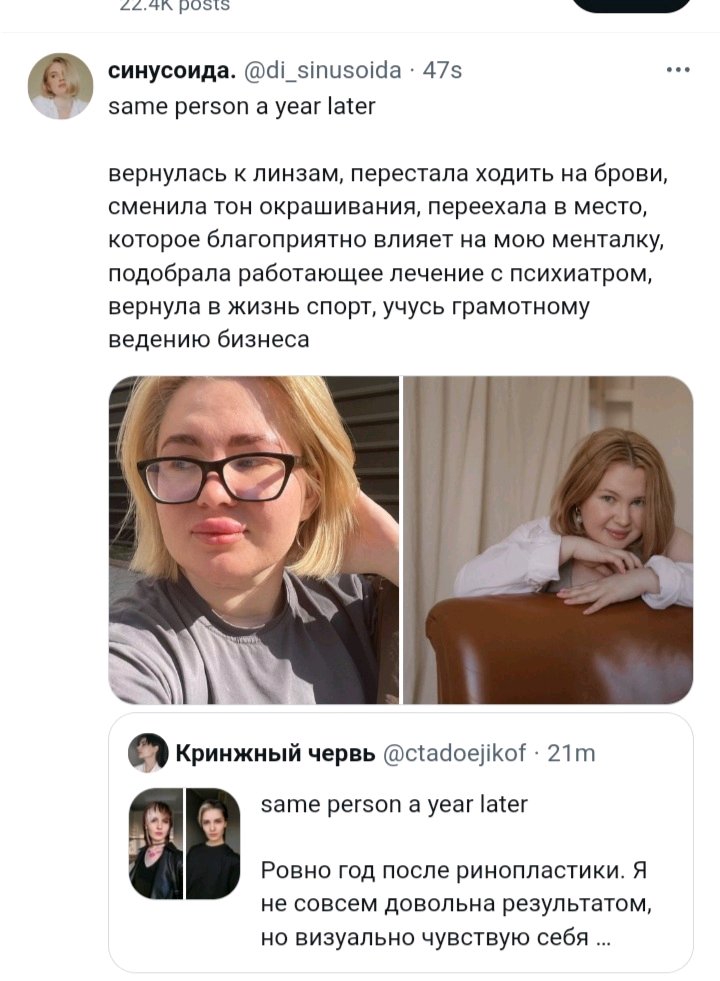Click the name Кринжный червь
Viewport: 720px width, 981px height.
click(x=275, y=753)
